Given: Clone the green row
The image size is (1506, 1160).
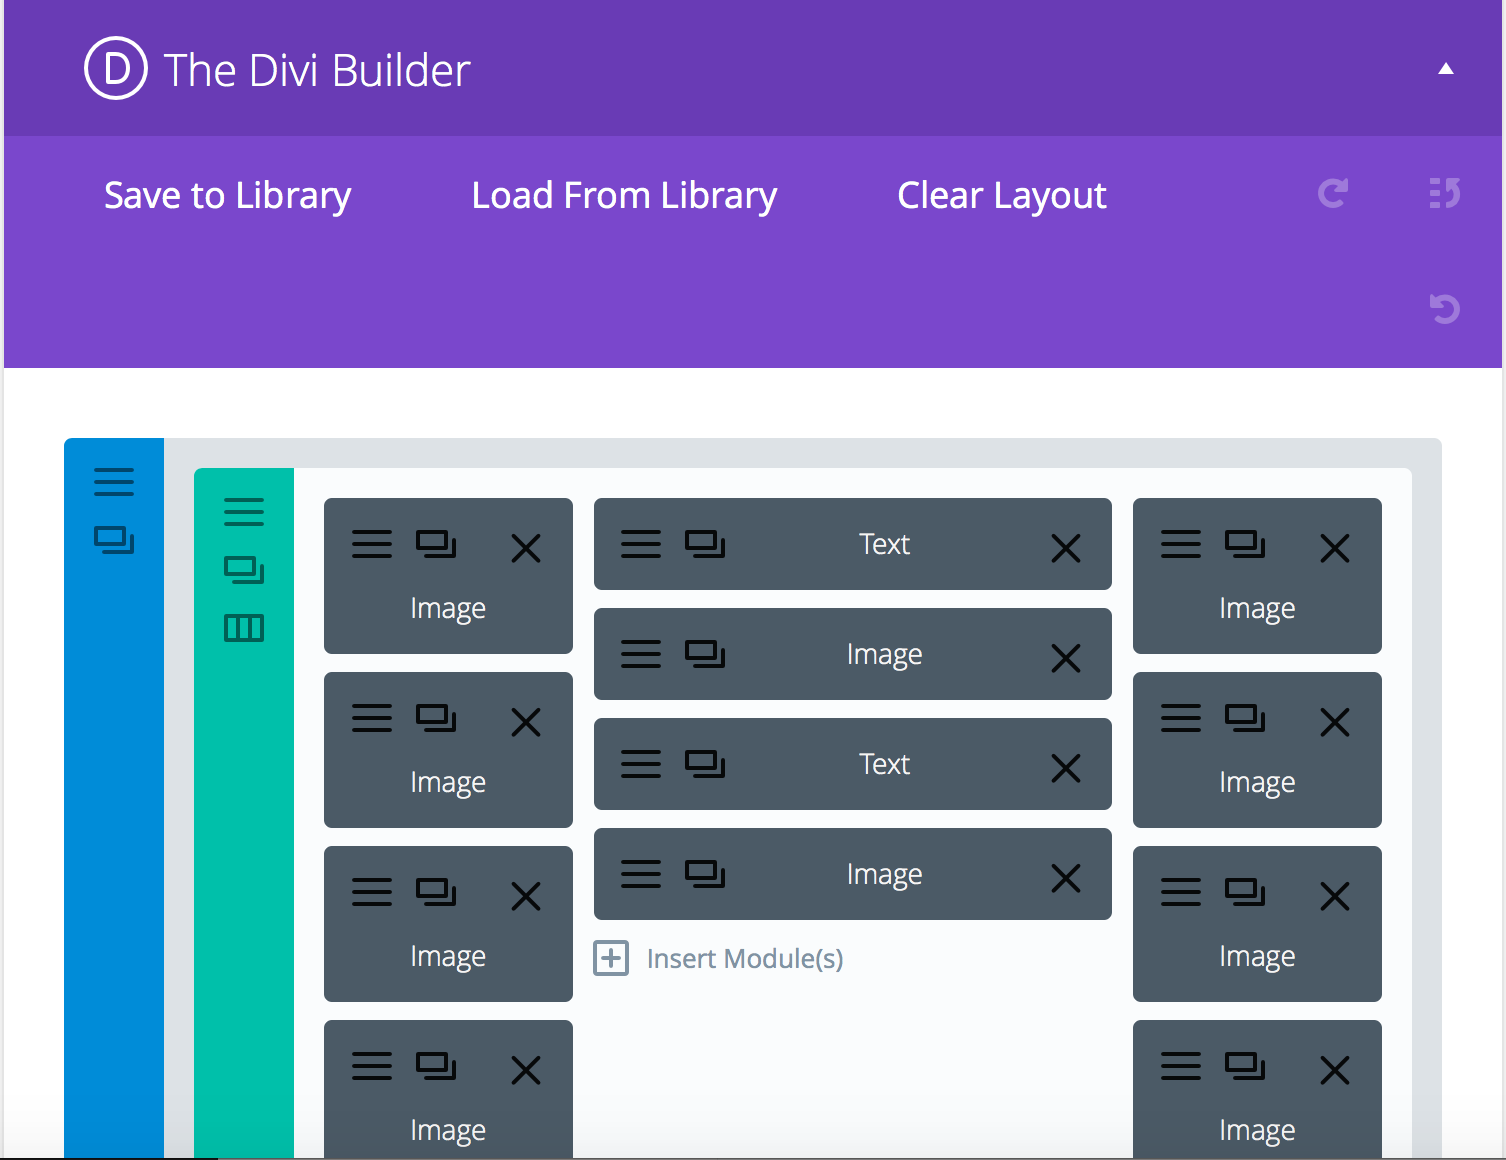Looking at the screenshot, I should [244, 570].
